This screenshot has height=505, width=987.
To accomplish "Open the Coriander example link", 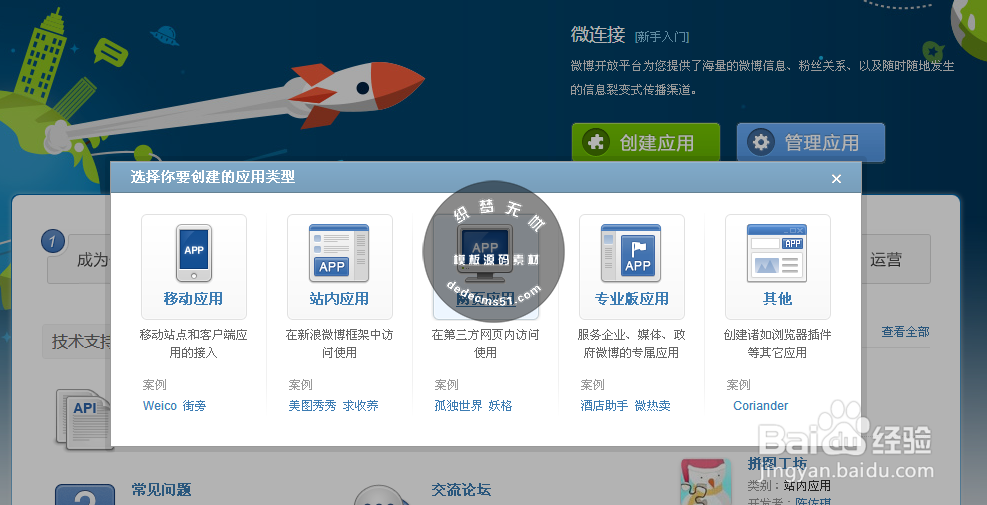I will [x=760, y=406].
